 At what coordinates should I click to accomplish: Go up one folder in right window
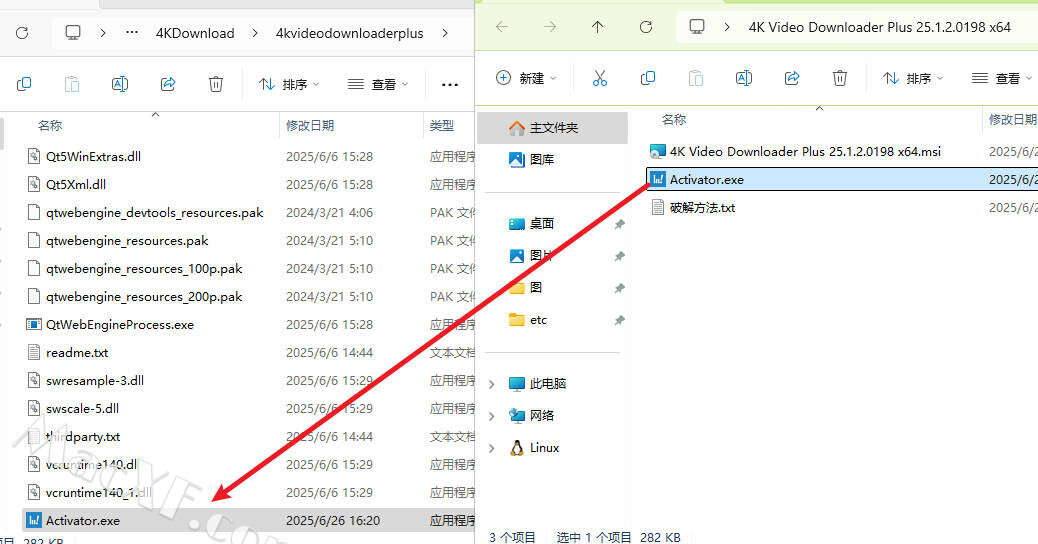click(598, 27)
